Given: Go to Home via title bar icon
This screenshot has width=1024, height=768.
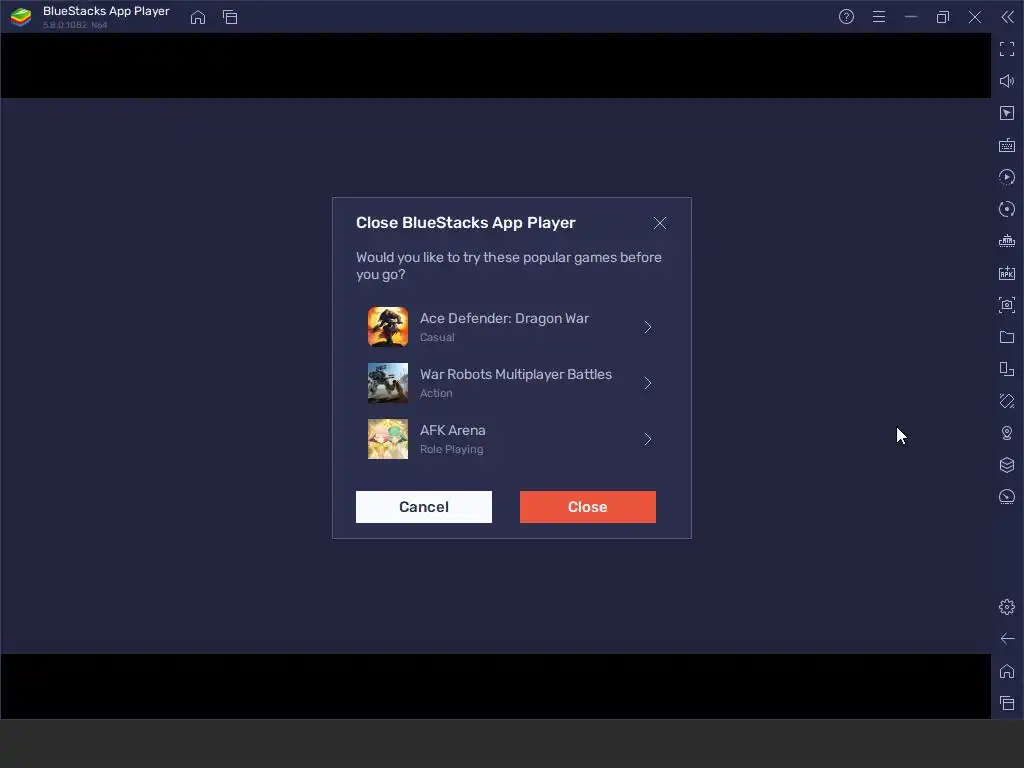Looking at the screenshot, I should point(198,17).
